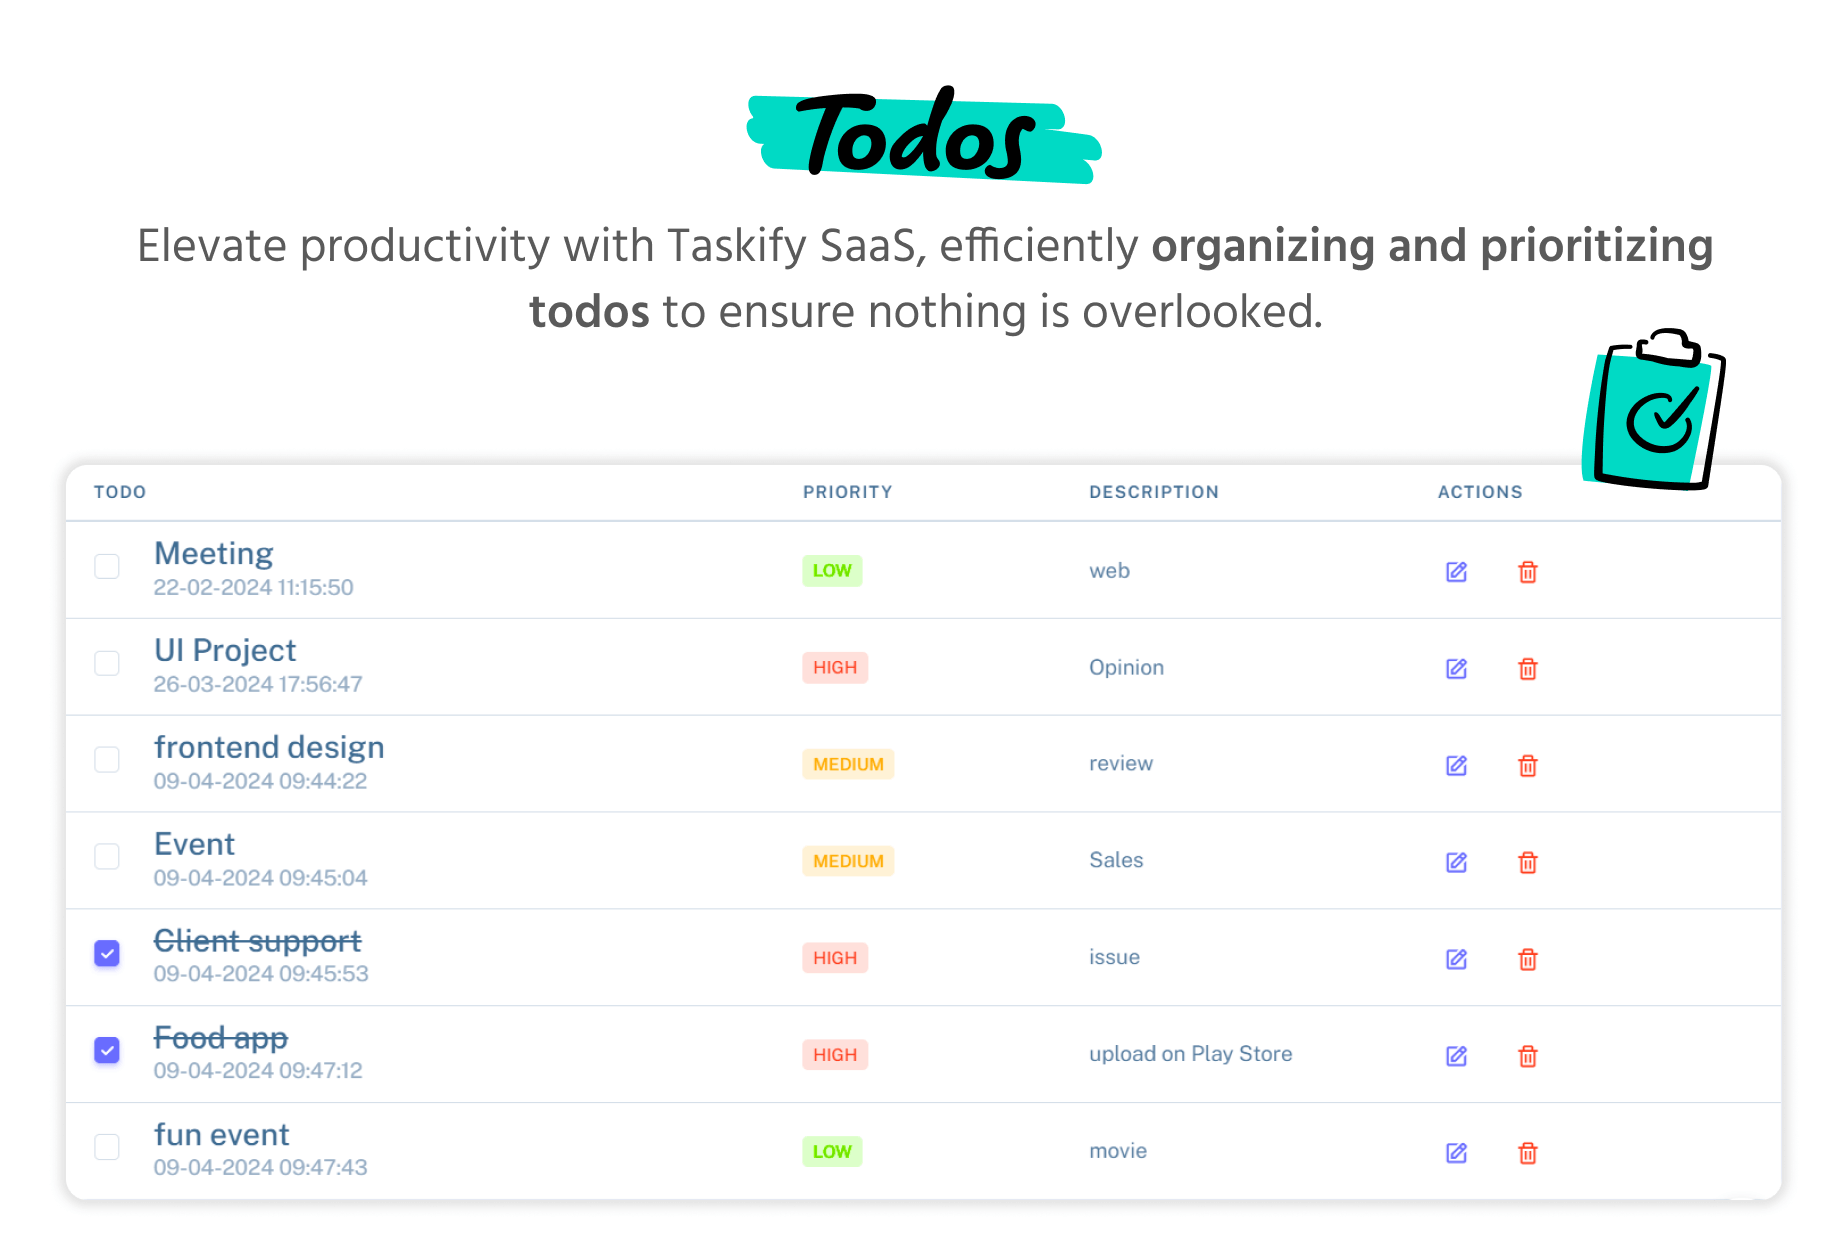
Task: Delete the fun event todo
Action: [x=1527, y=1153]
